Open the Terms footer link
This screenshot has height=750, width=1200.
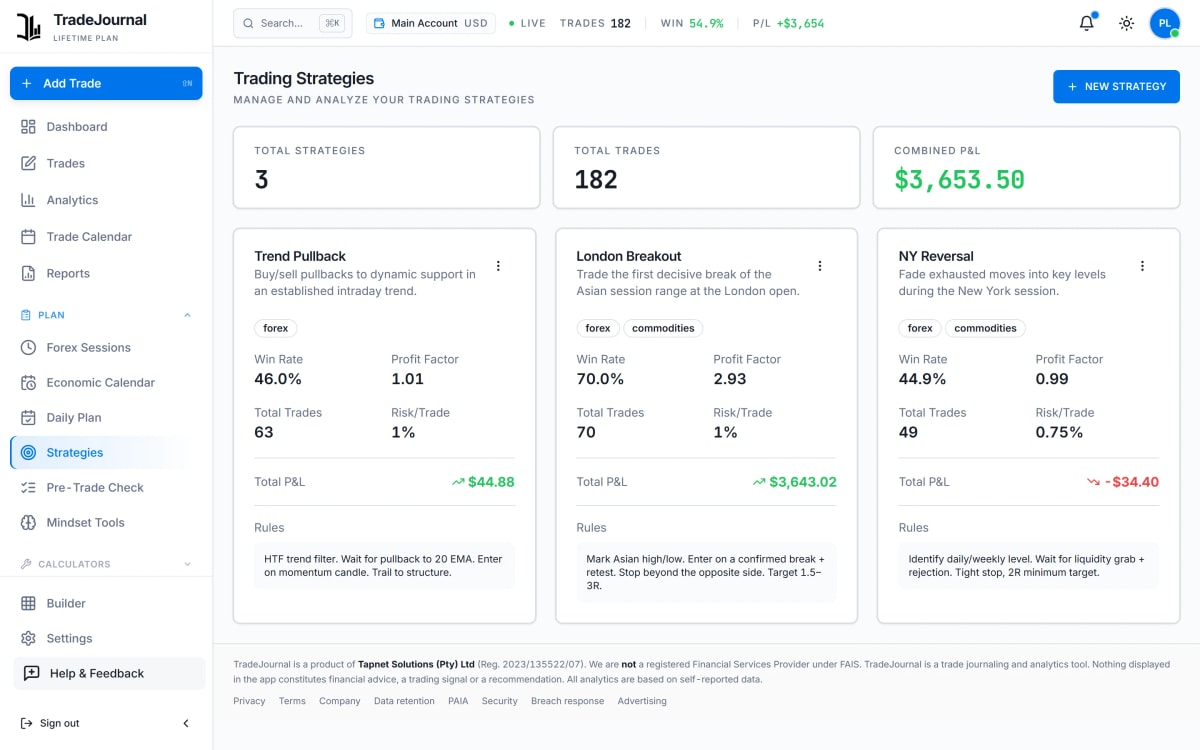click(292, 701)
